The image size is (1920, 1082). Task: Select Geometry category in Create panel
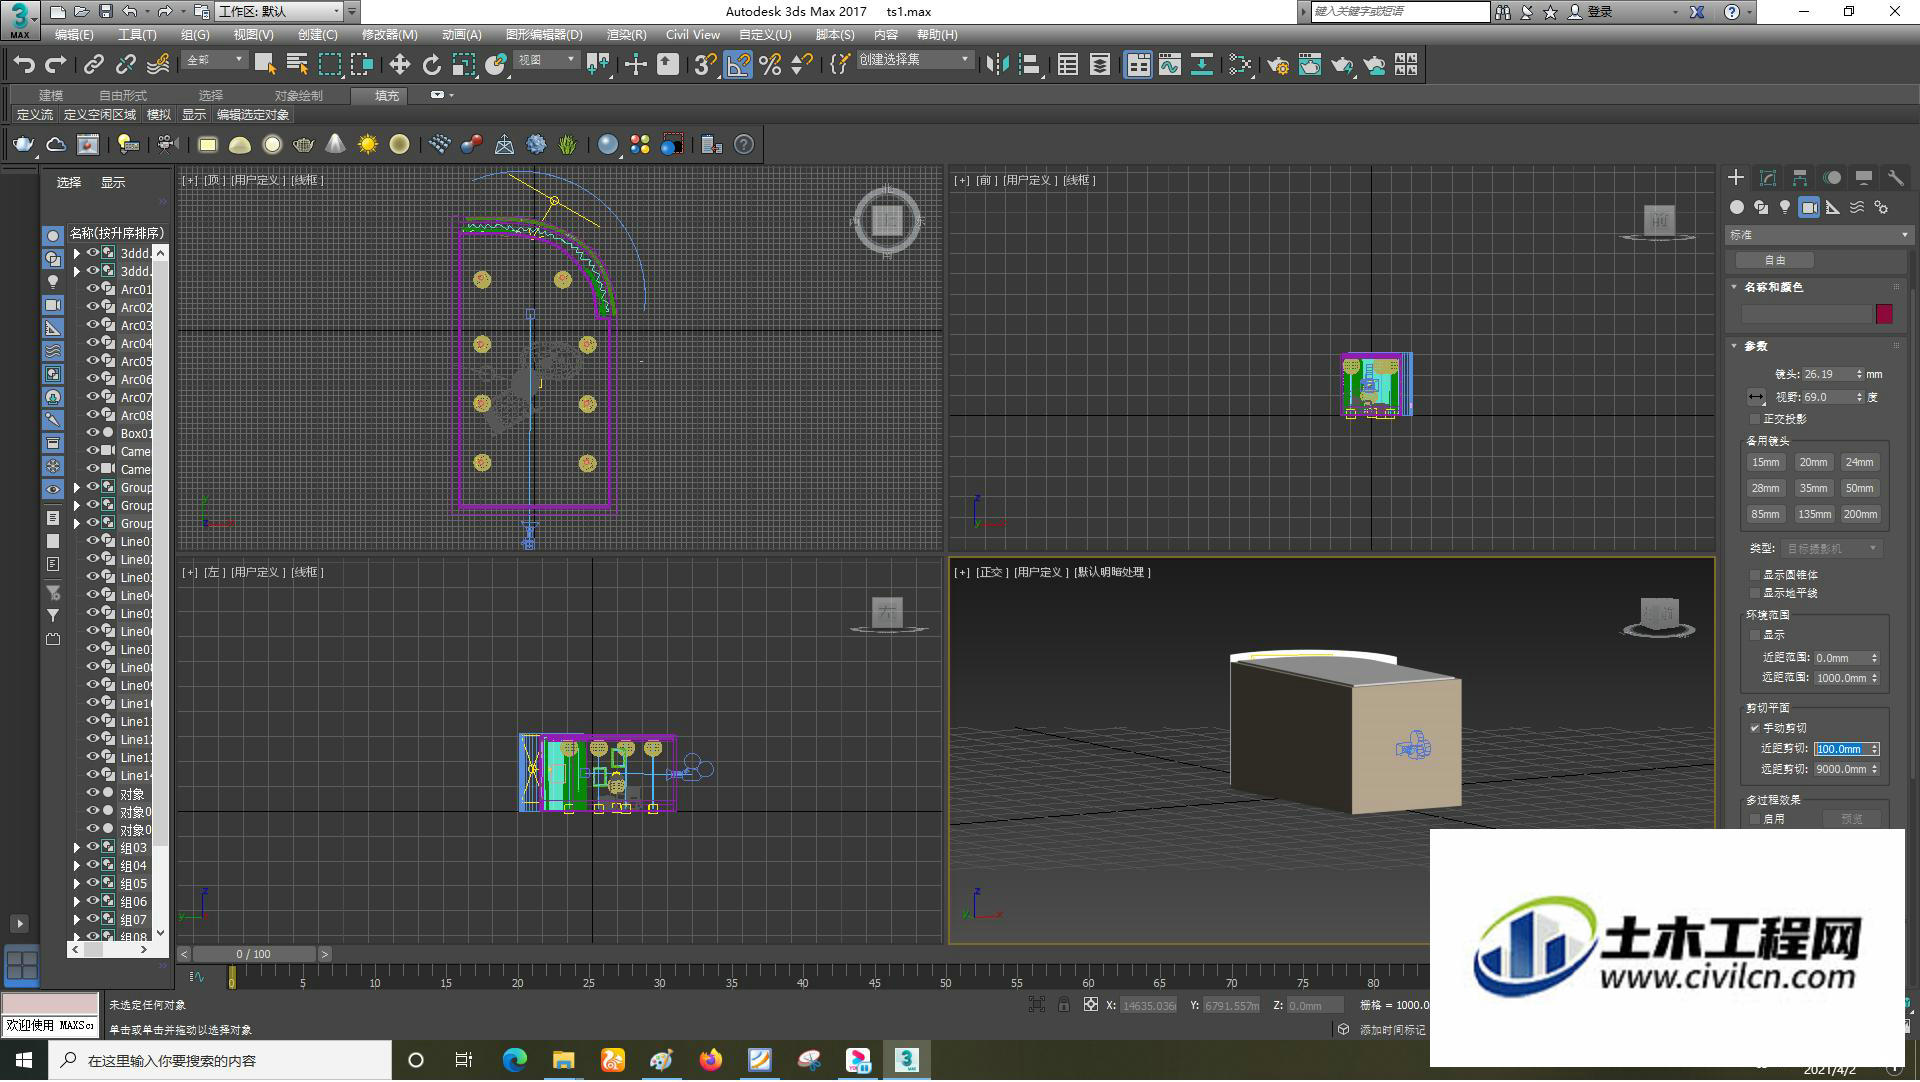[1737, 207]
